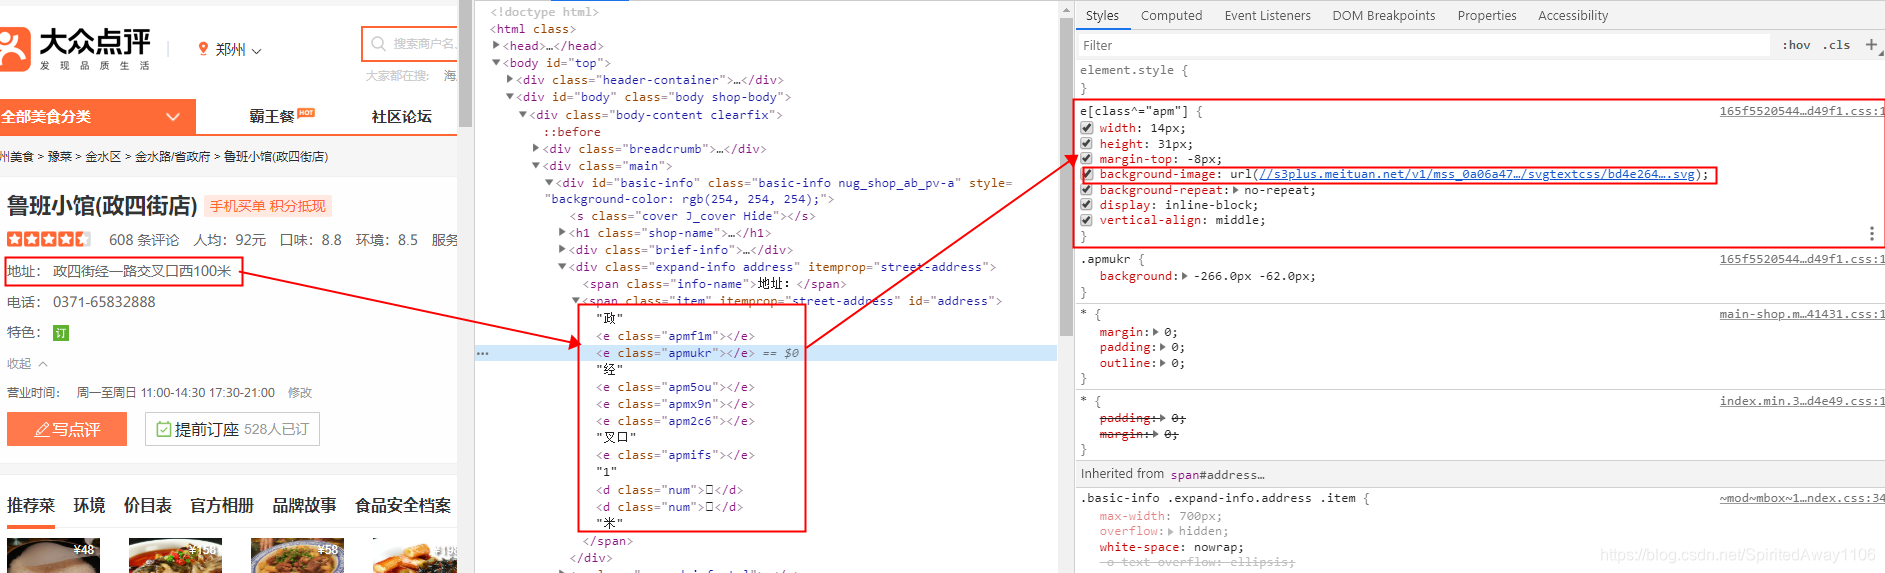Click the New Style Rule plus icon
The height and width of the screenshot is (573, 1885).
1871,45
